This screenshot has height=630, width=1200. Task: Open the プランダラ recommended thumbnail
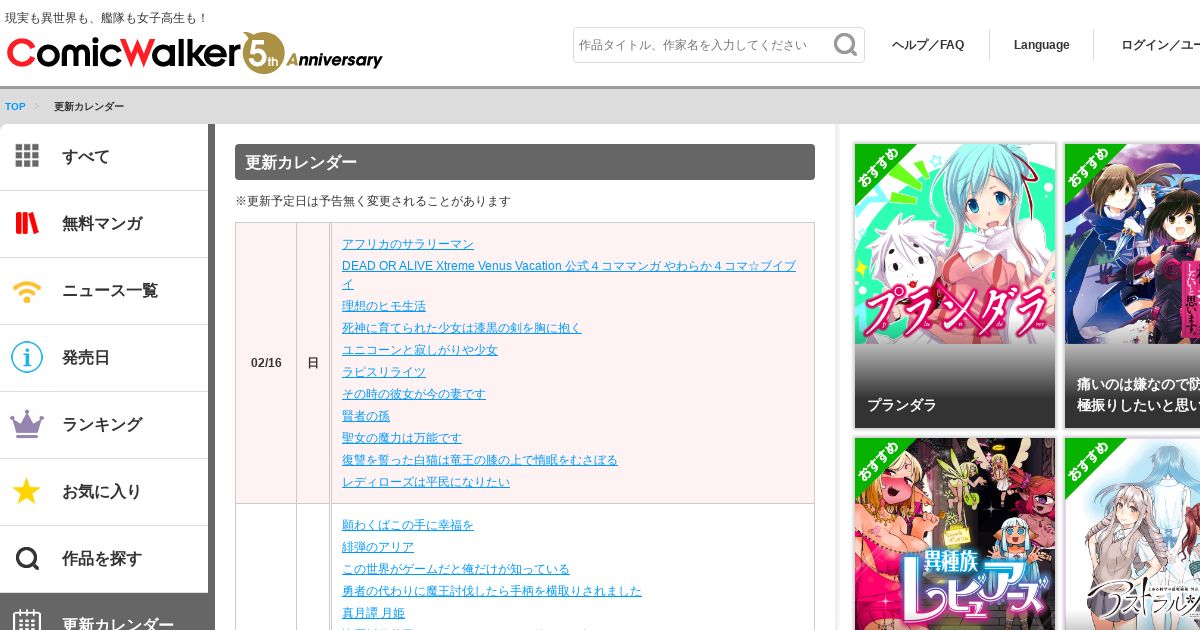click(x=955, y=286)
